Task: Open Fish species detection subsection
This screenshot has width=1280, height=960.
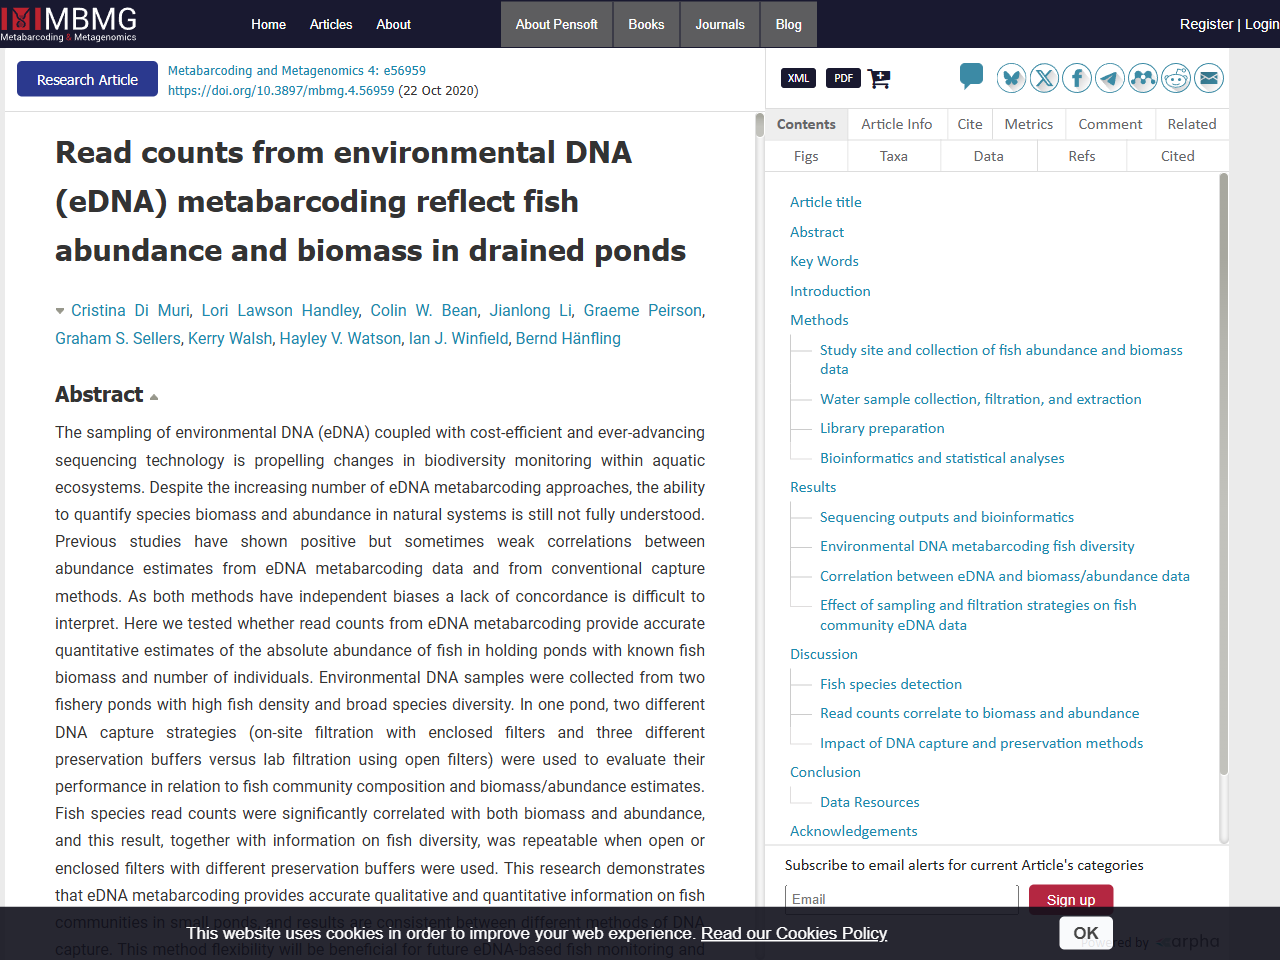Action: pyautogui.click(x=891, y=684)
